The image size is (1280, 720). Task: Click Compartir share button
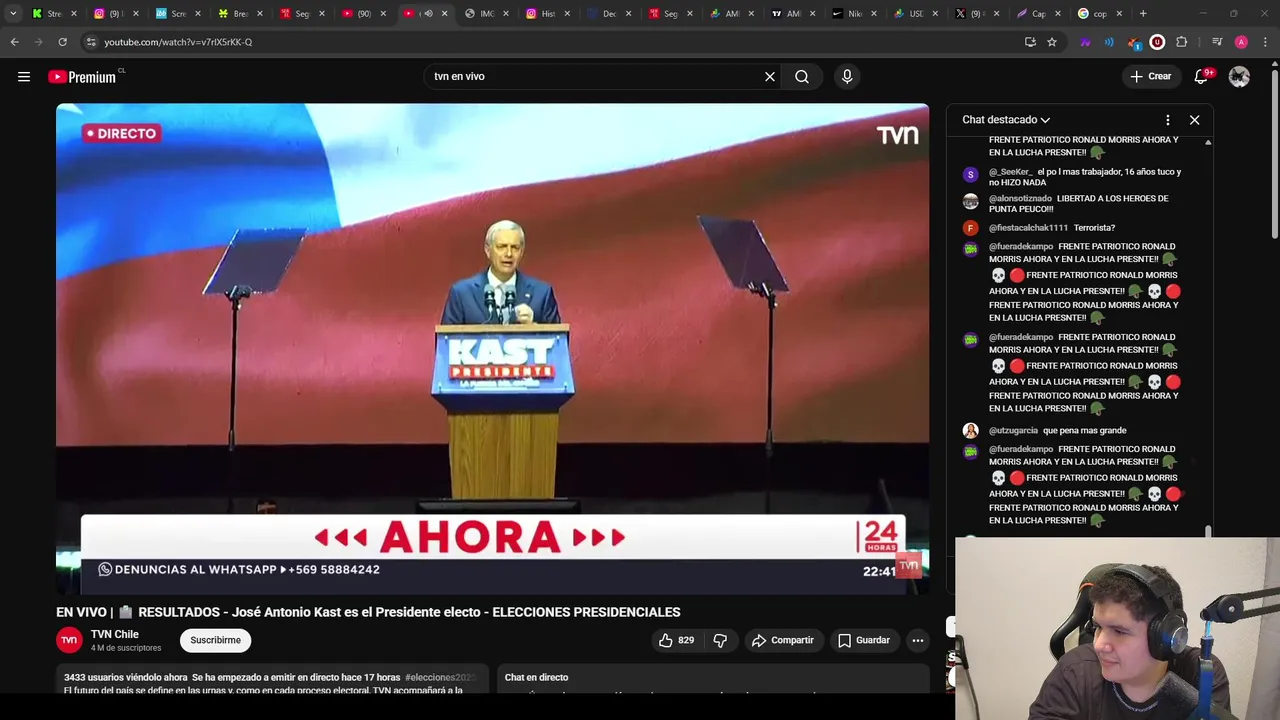tap(782, 640)
